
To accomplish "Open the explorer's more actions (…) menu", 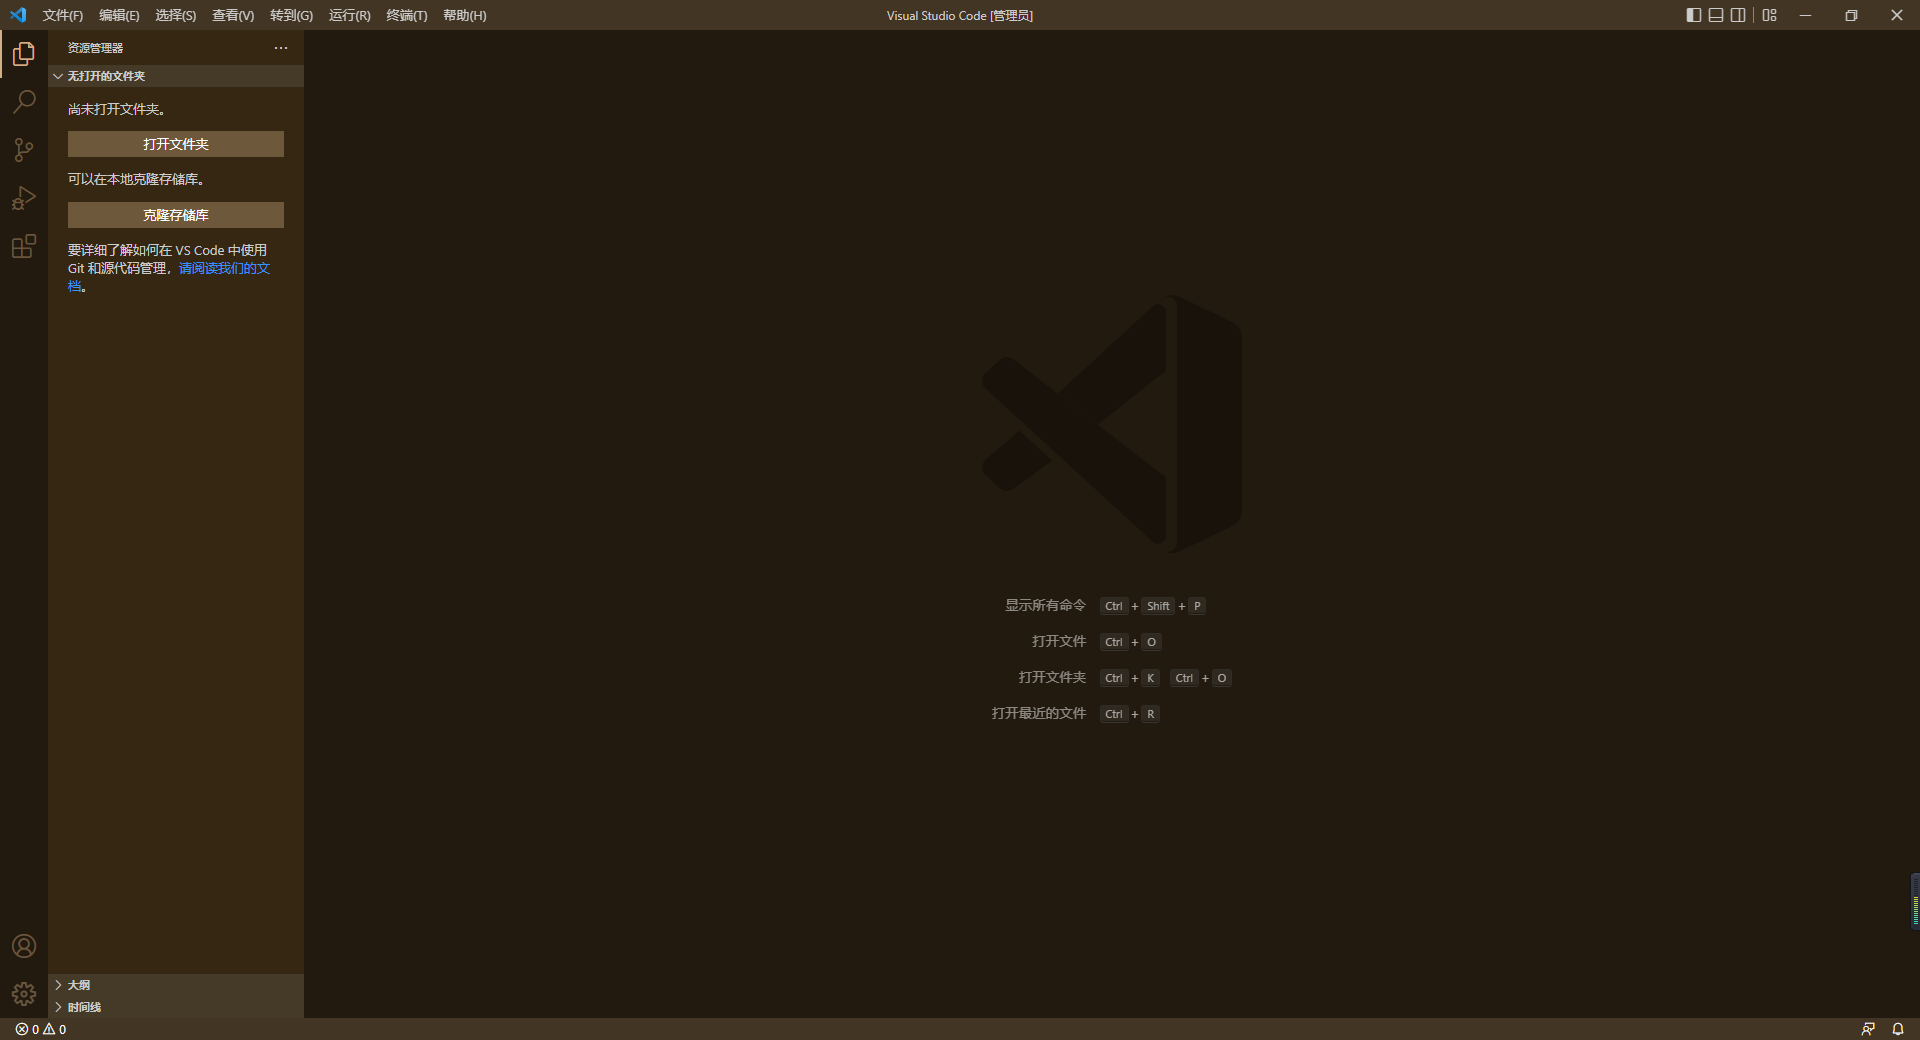I will pyautogui.click(x=281, y=48).
